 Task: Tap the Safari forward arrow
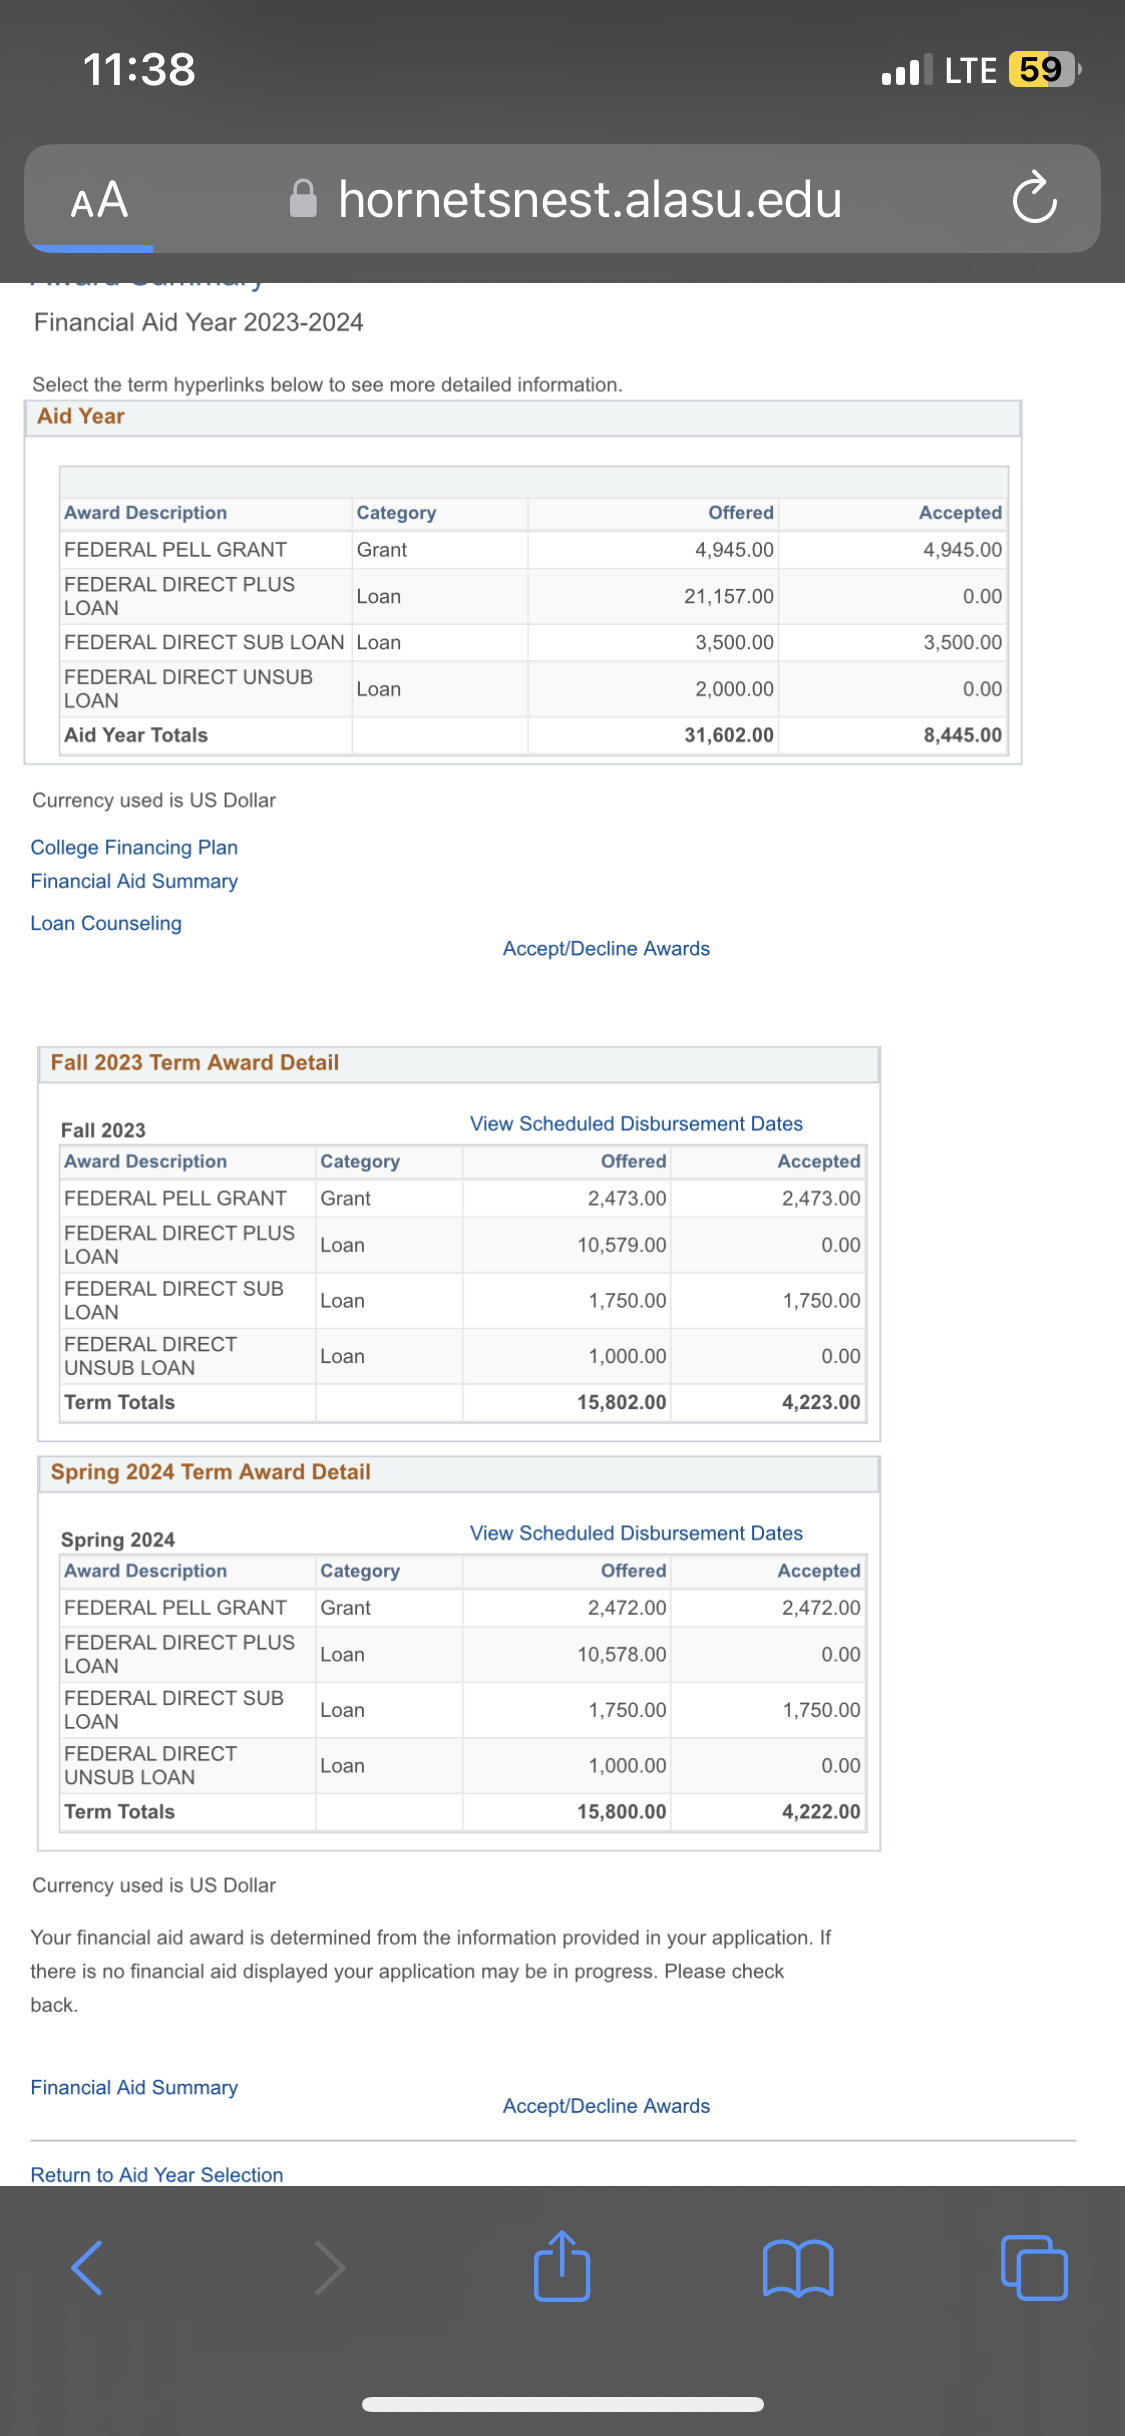tap(329, 2268)
